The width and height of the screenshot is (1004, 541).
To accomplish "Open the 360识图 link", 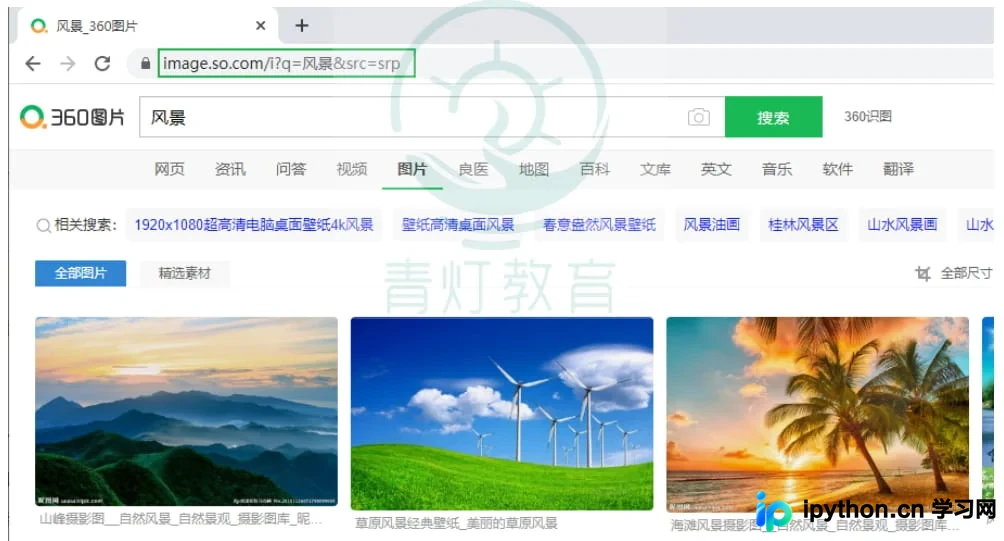I will (x=868, y=117).
